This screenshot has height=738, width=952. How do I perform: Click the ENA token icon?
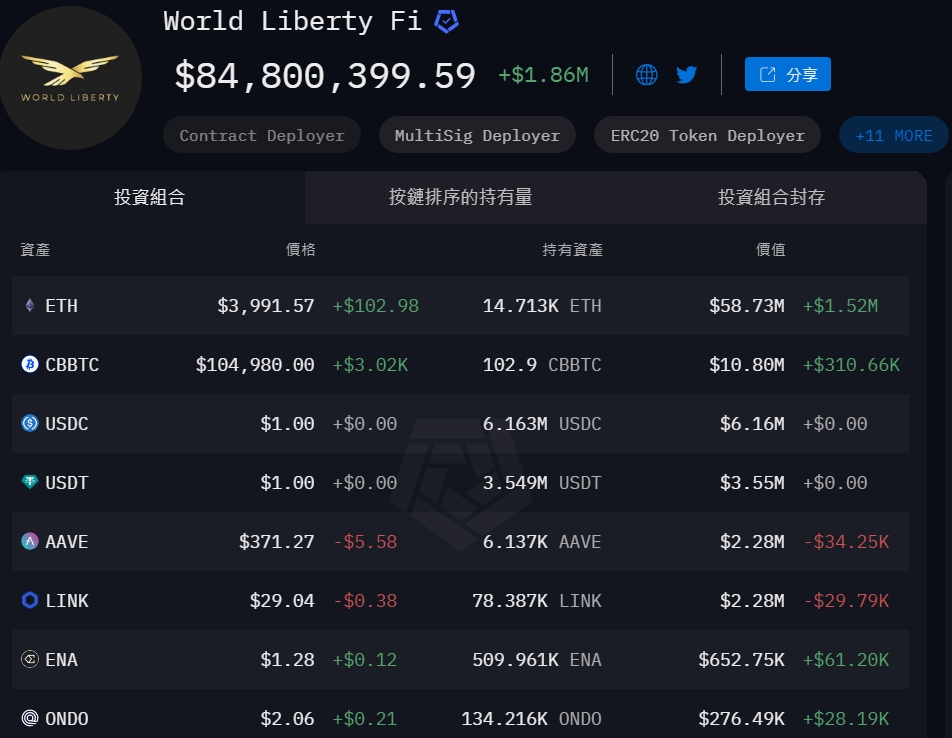point(30,658)
